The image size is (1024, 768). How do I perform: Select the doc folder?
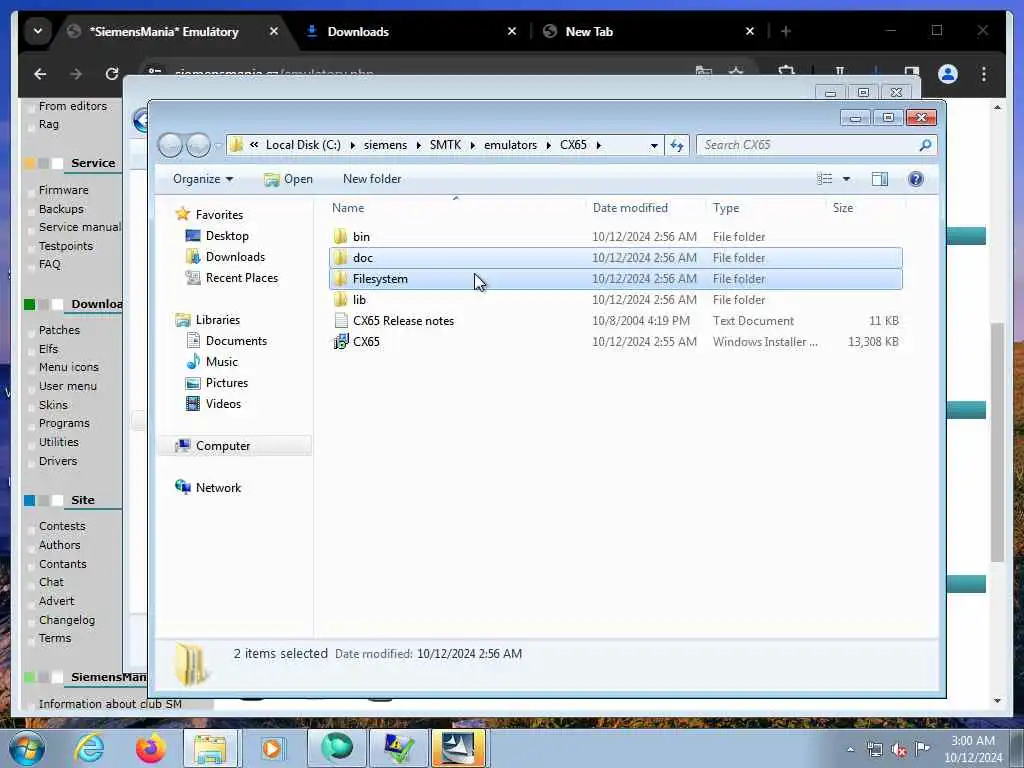click(x=616, y=257)
